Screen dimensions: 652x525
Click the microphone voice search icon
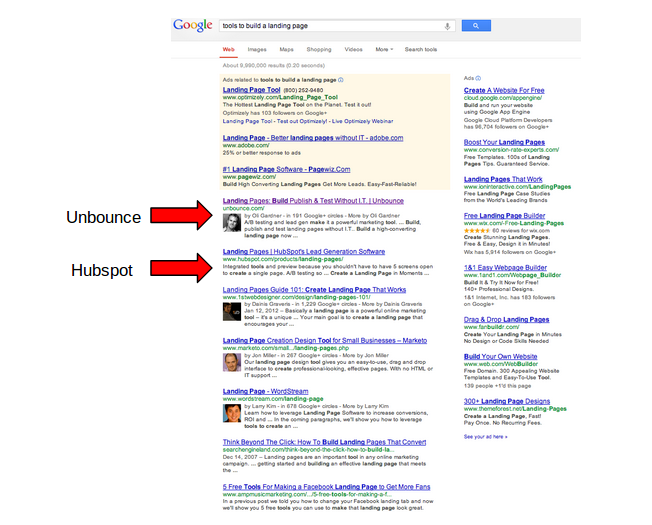[x=447, y=26]
